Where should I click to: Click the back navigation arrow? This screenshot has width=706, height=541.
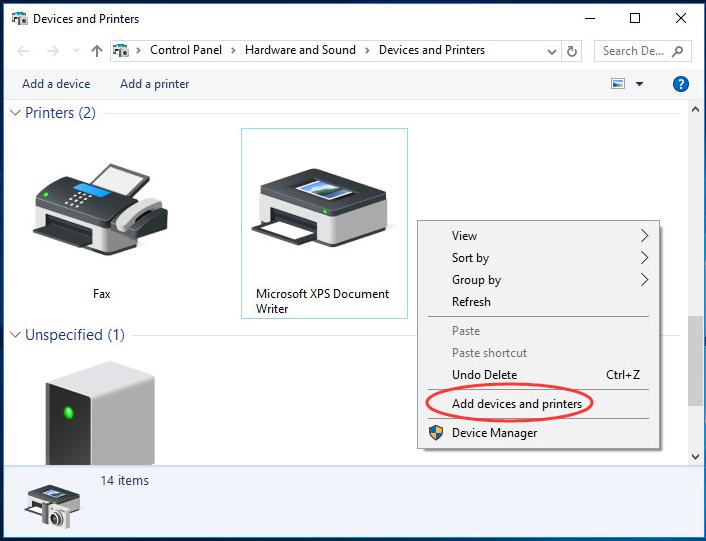pyautogui.click(x=24, y=51)
